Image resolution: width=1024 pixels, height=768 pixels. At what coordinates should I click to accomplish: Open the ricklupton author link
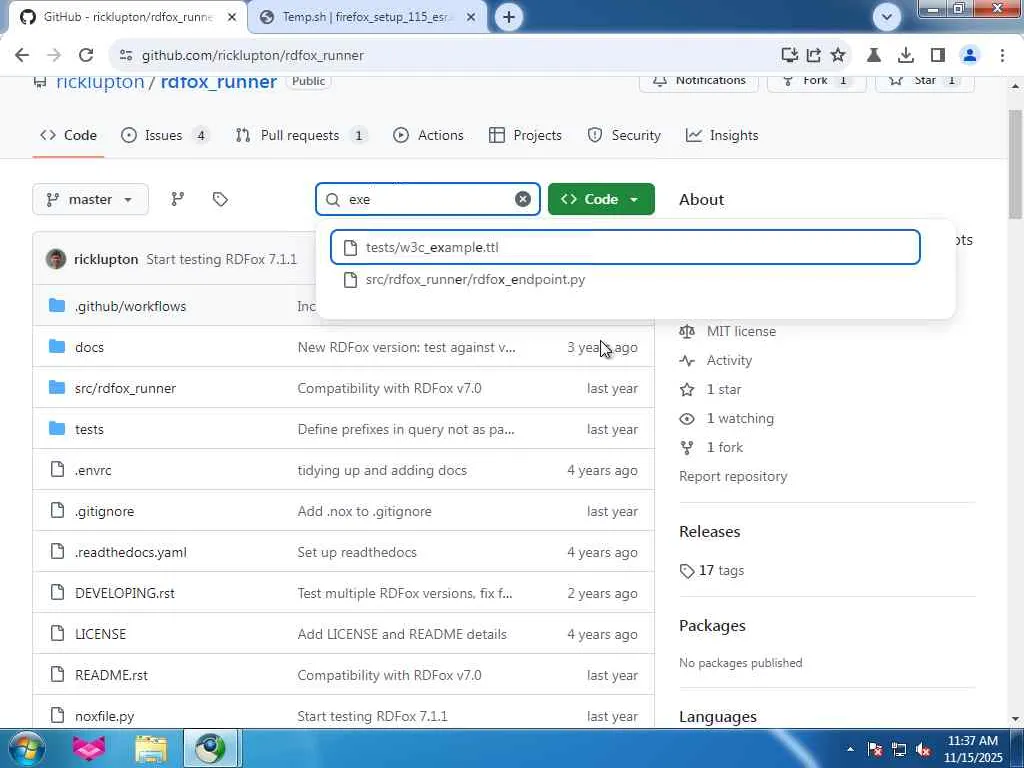(x=106, y=259)
